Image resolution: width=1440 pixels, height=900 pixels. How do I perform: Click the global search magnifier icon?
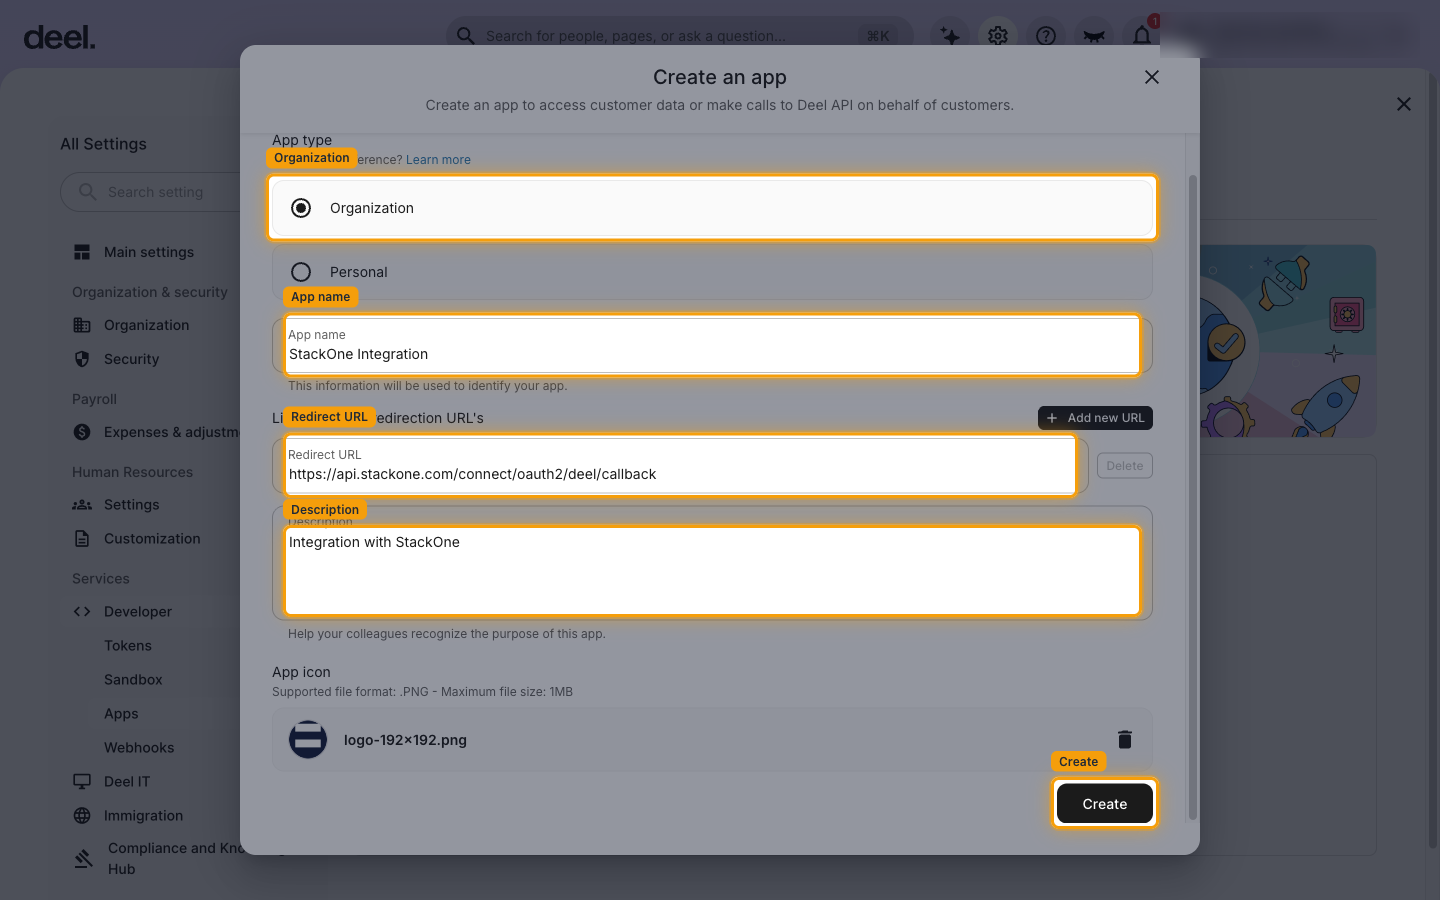pos(466,36)
